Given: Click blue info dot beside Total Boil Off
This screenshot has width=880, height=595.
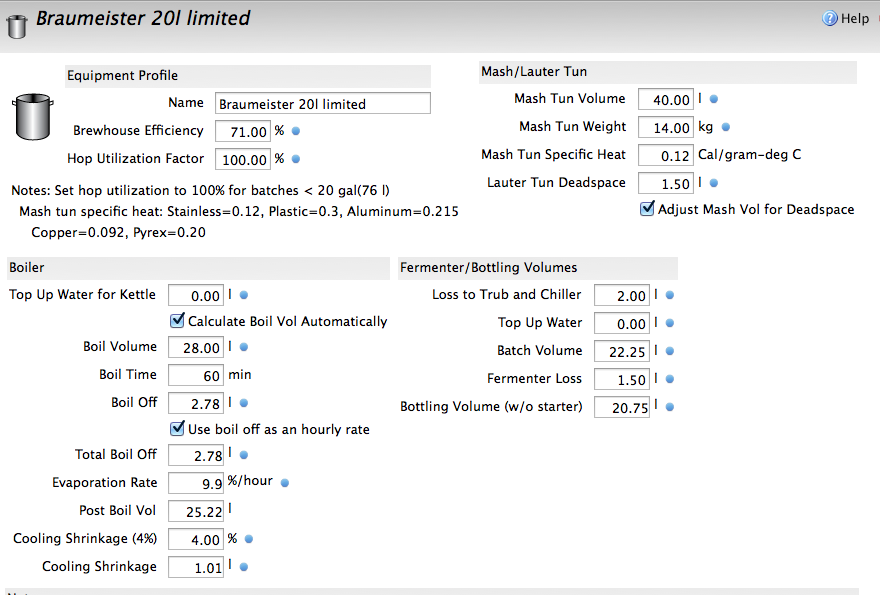Looking at the screenshot, I should pyautogui.click(x=244, y=455).
